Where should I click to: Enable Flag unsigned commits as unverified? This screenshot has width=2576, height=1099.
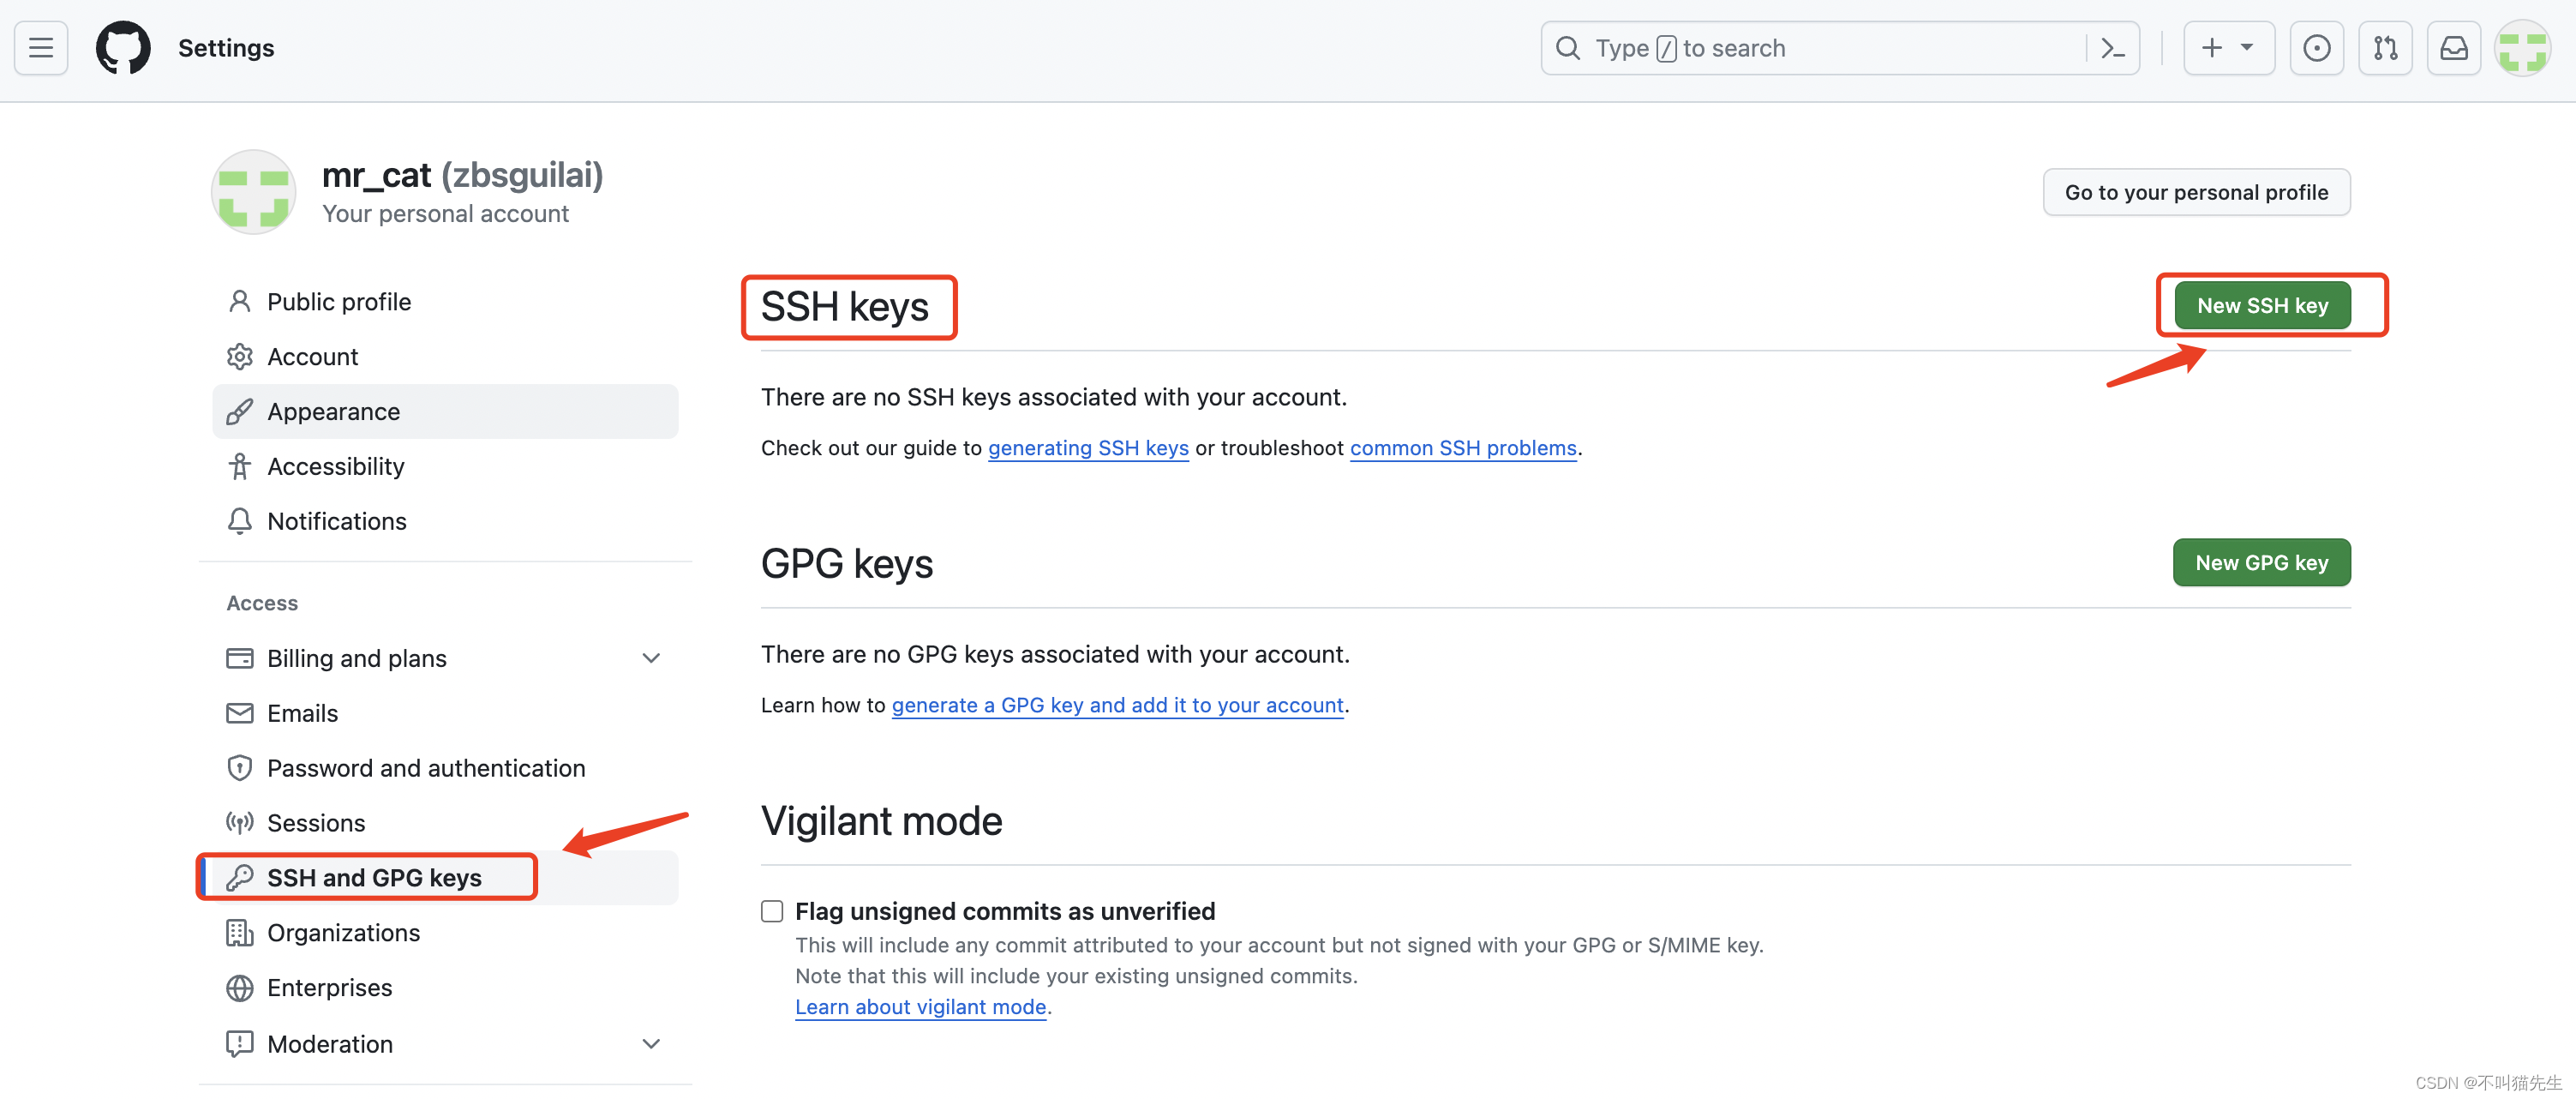(770, 912)
